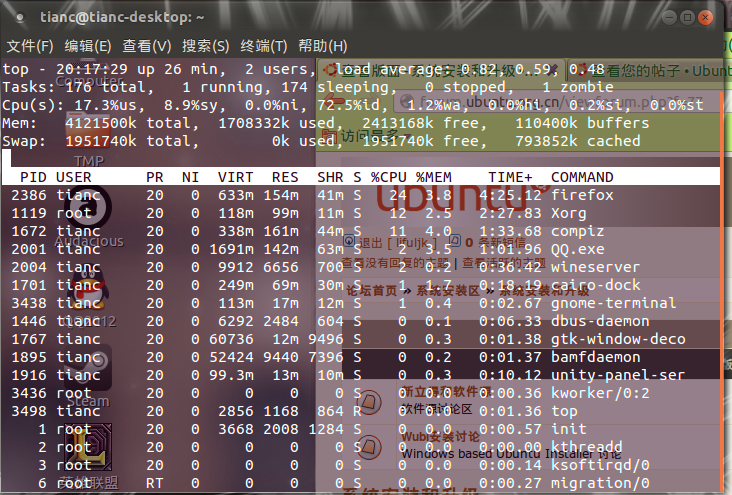The height and width of the screenshot is (495, 732).
Task: Select the gtk-window-deco process name
Action: [x=618, y=339]
